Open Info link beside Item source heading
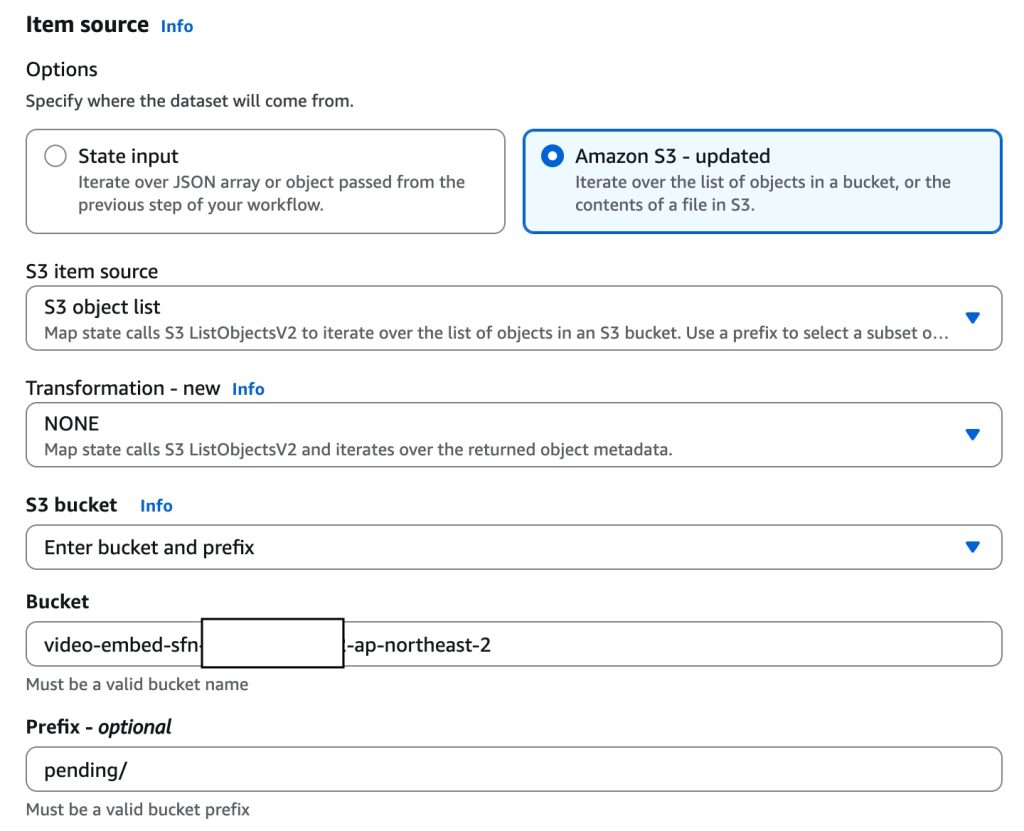The height and width of the screenshot is (831, 1024). pos(177,27)
